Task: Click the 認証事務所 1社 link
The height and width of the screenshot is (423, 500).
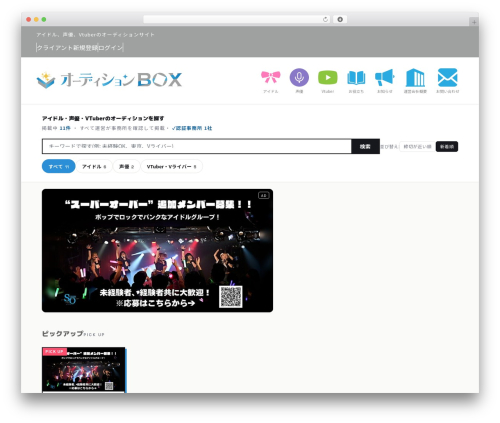Action: 192,128
